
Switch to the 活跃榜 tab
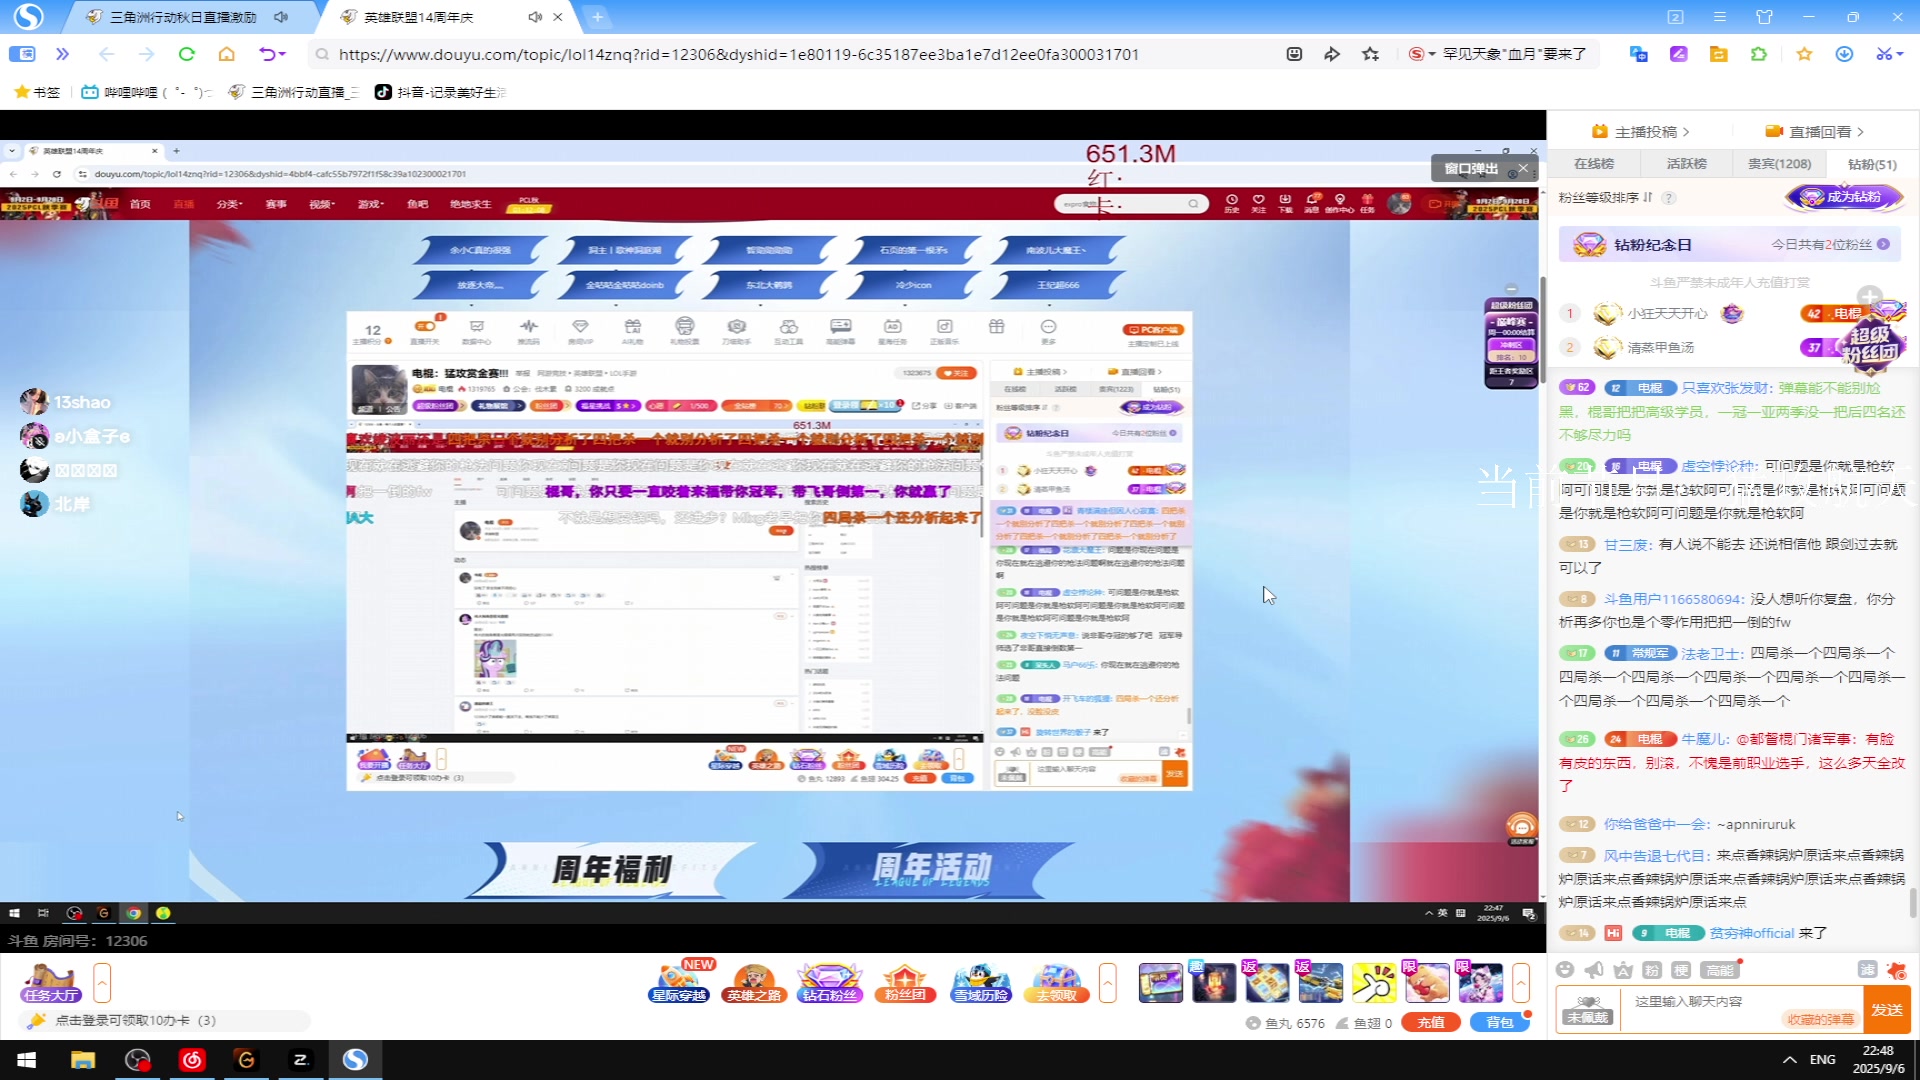(1686, 164)
